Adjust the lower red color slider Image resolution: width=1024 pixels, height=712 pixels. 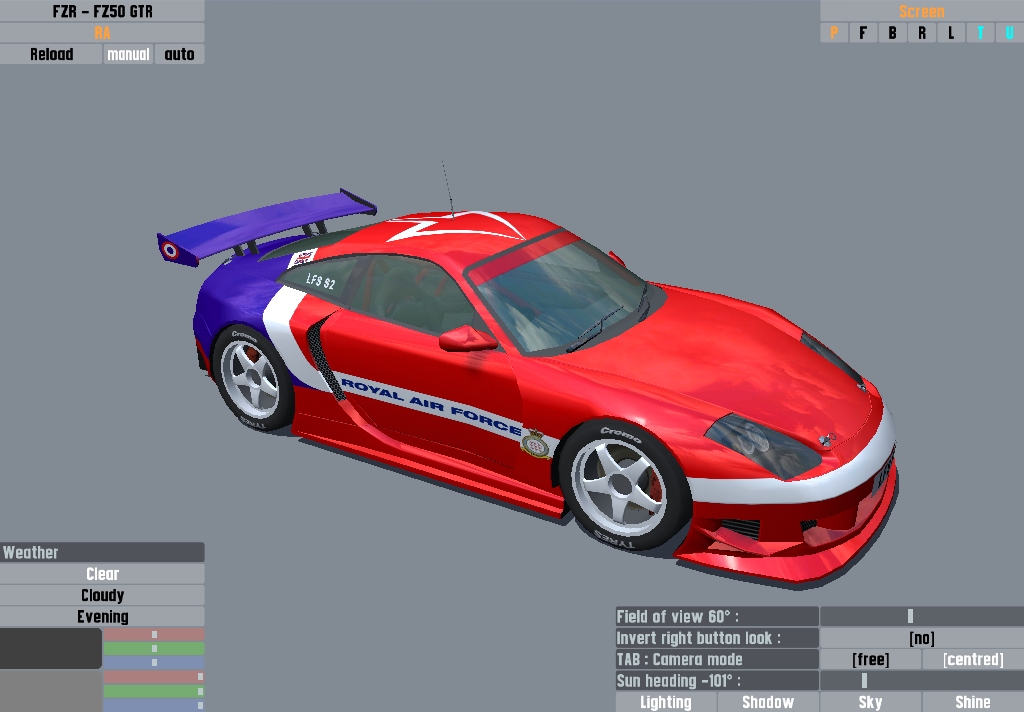(x=154, y=677)
